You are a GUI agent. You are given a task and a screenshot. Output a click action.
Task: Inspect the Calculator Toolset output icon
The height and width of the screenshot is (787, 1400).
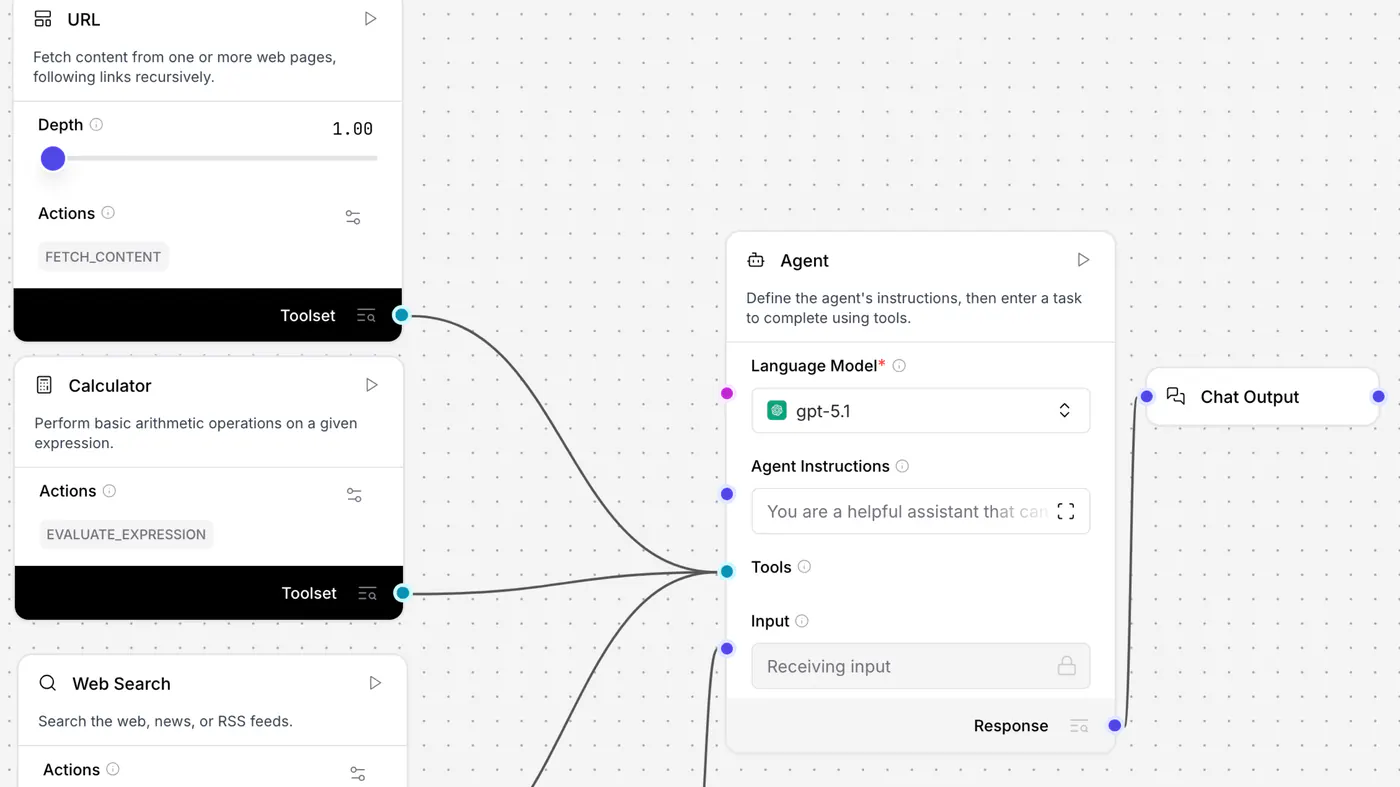[367, 593]
